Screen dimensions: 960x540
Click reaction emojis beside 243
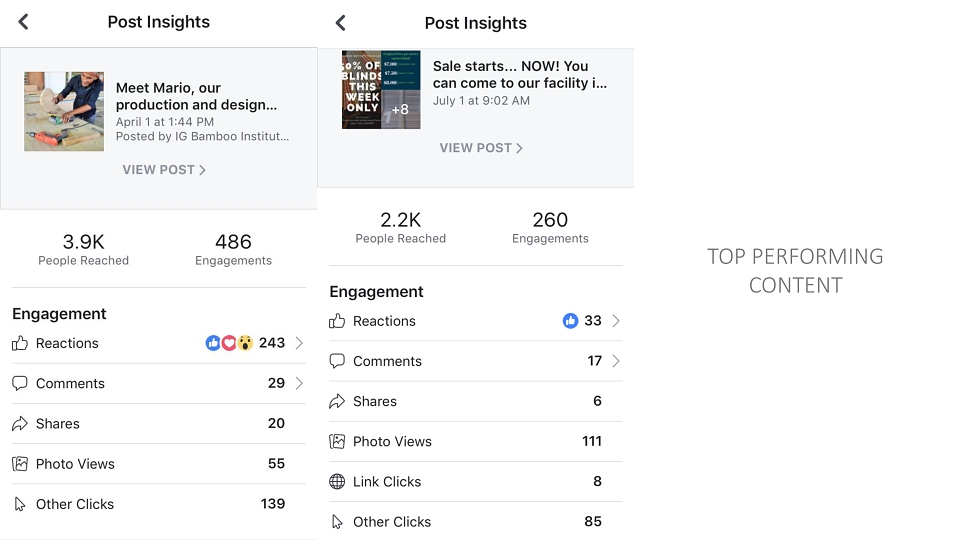[x=229, y=343]
